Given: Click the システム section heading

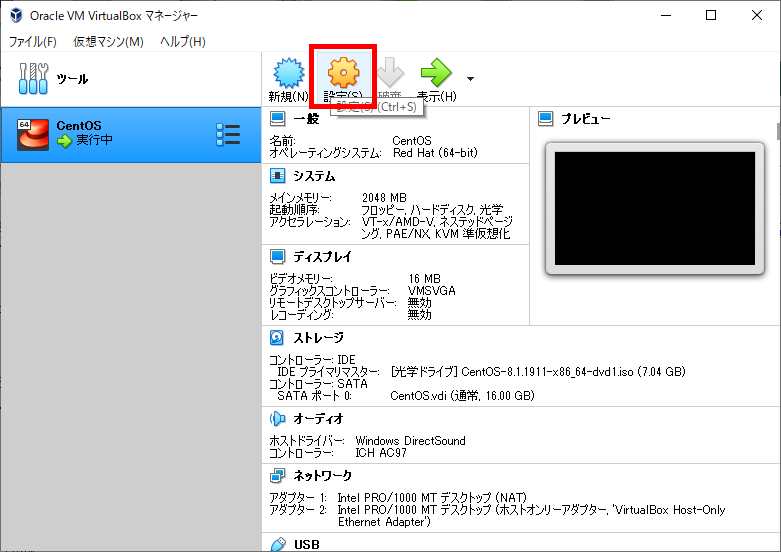Looking at the screenshot, I should 314,176.
